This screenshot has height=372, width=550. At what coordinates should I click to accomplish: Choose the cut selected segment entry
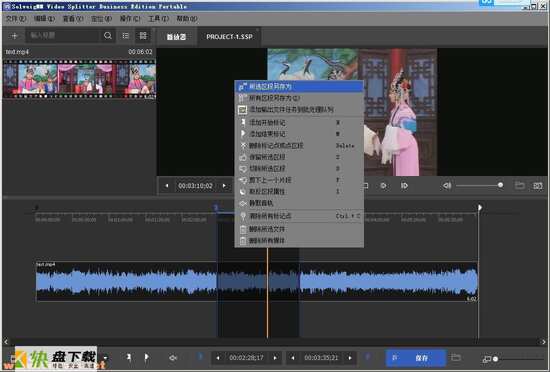coord(299,169)
